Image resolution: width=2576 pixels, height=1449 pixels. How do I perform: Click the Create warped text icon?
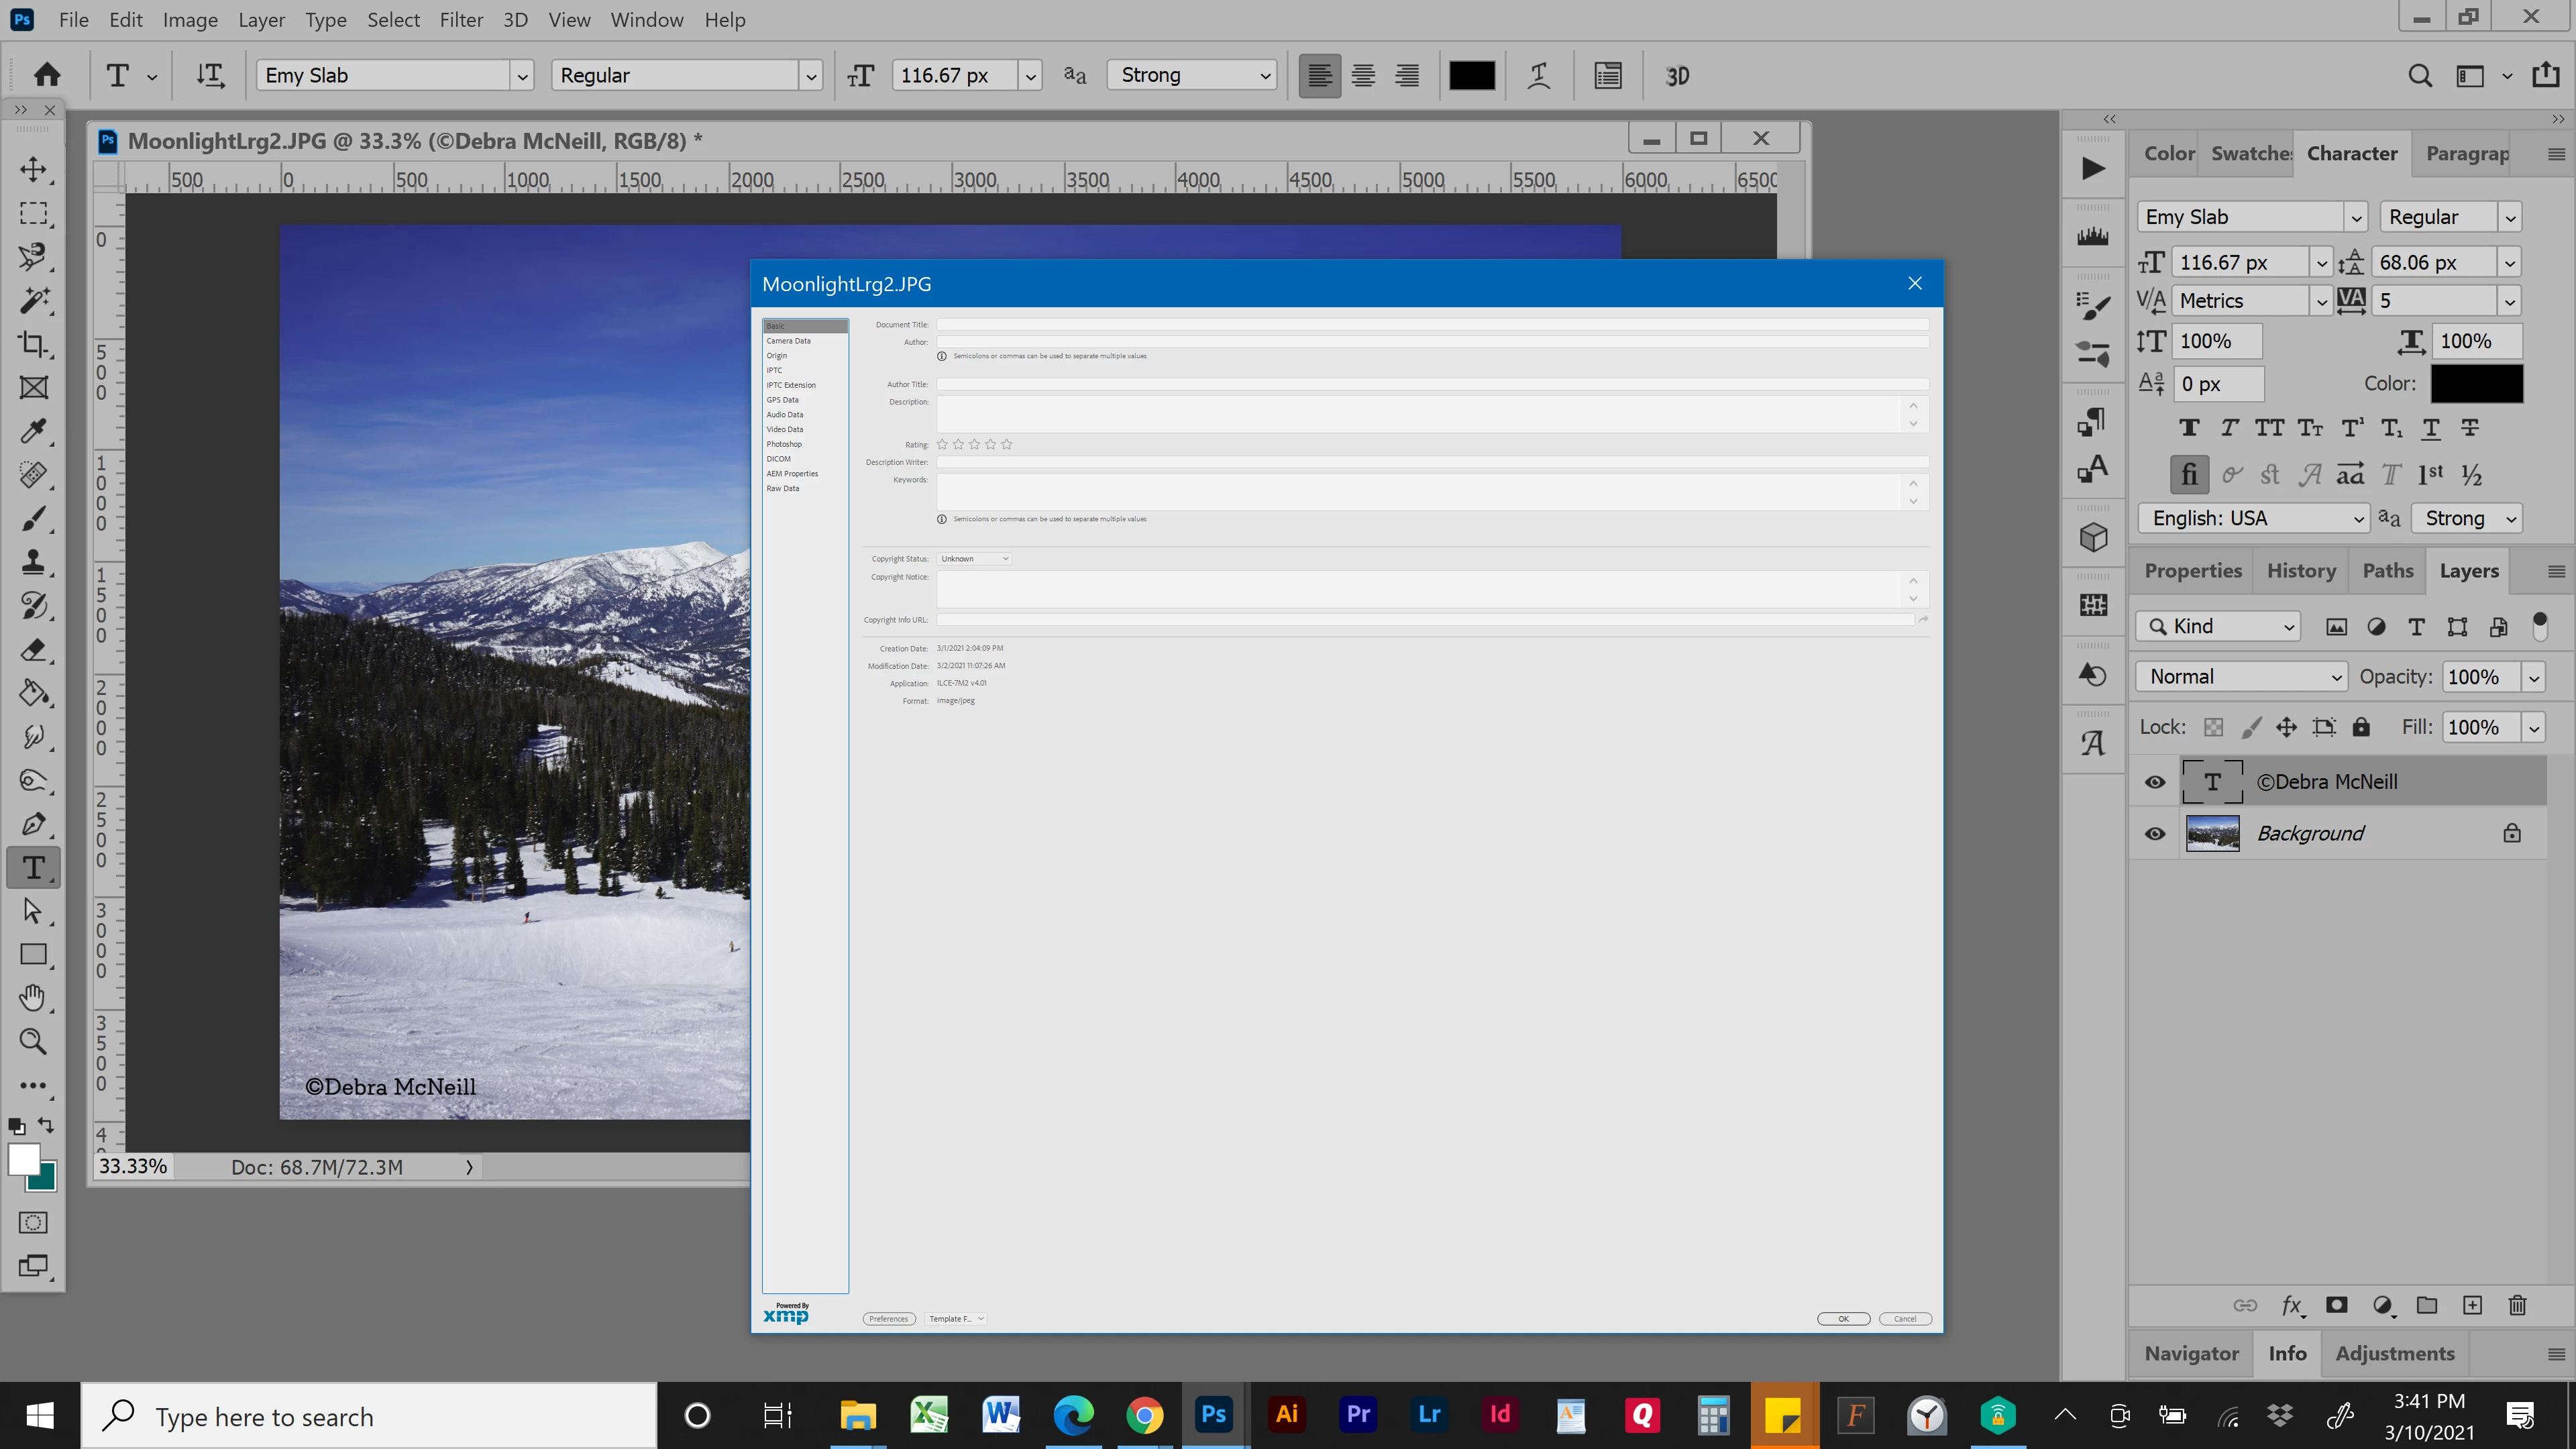coord(1539,76)
